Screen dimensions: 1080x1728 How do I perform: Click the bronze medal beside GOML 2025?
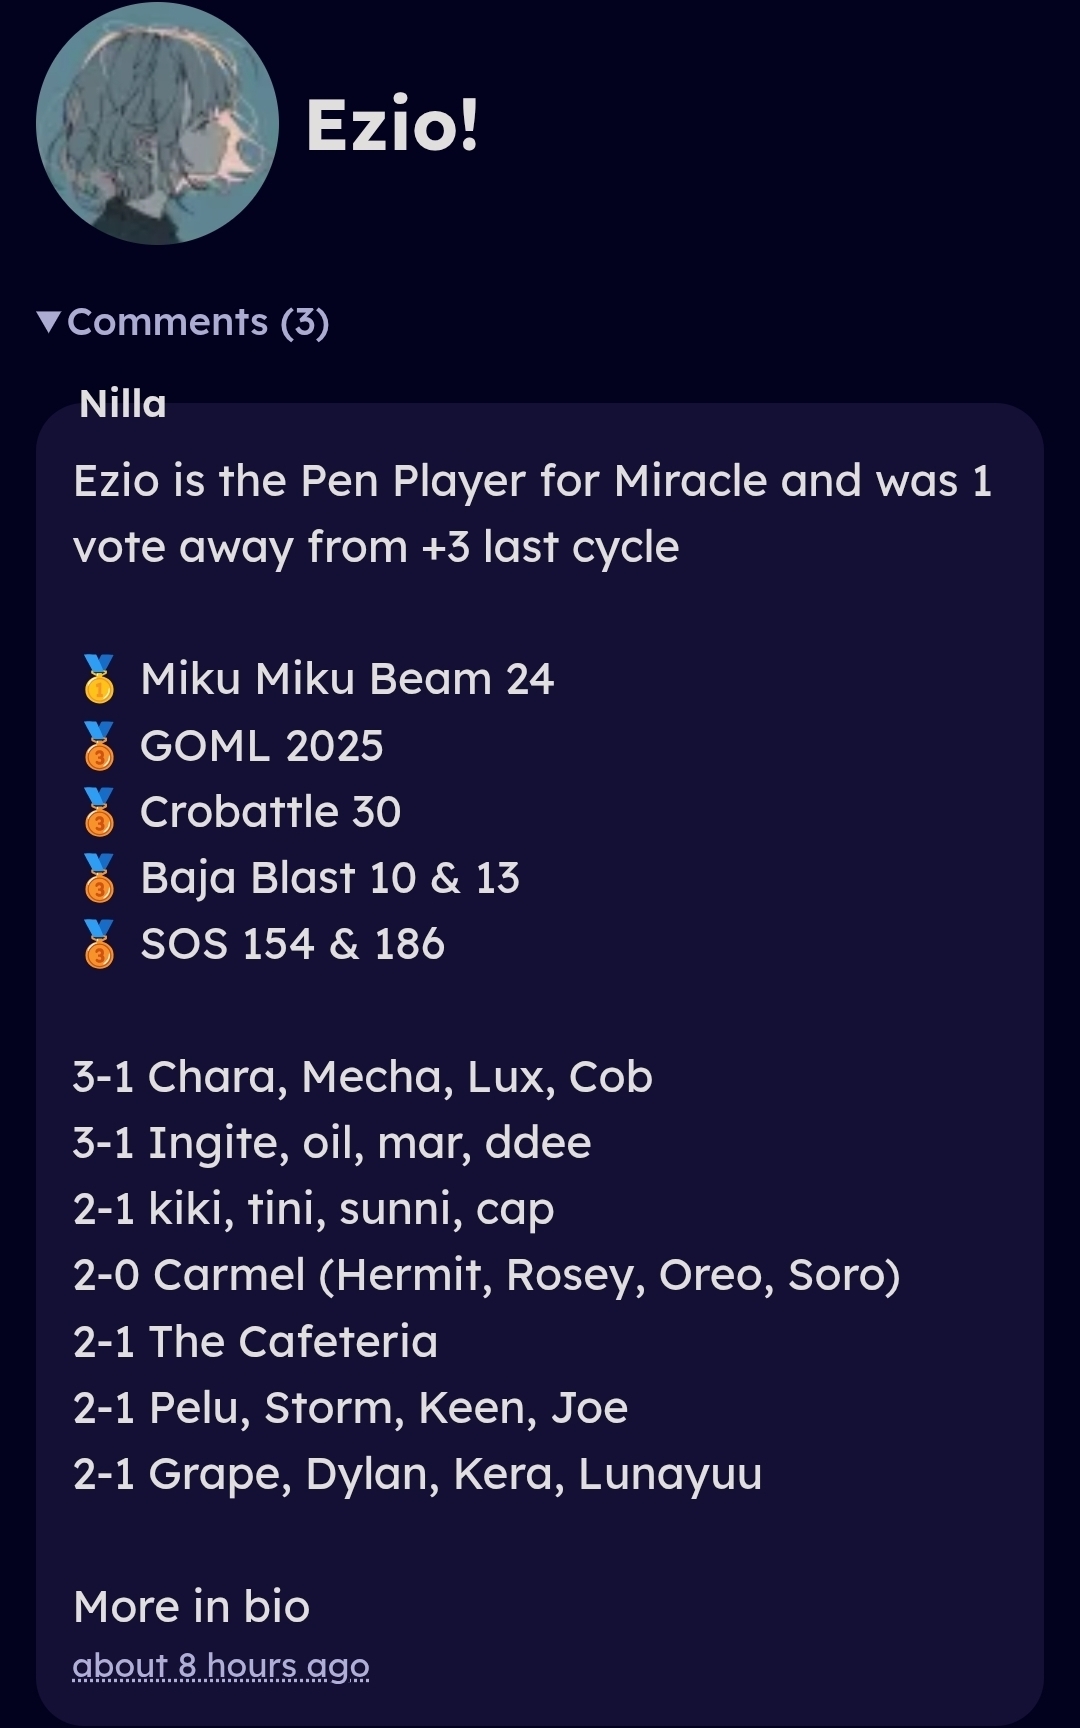point(99,746)
